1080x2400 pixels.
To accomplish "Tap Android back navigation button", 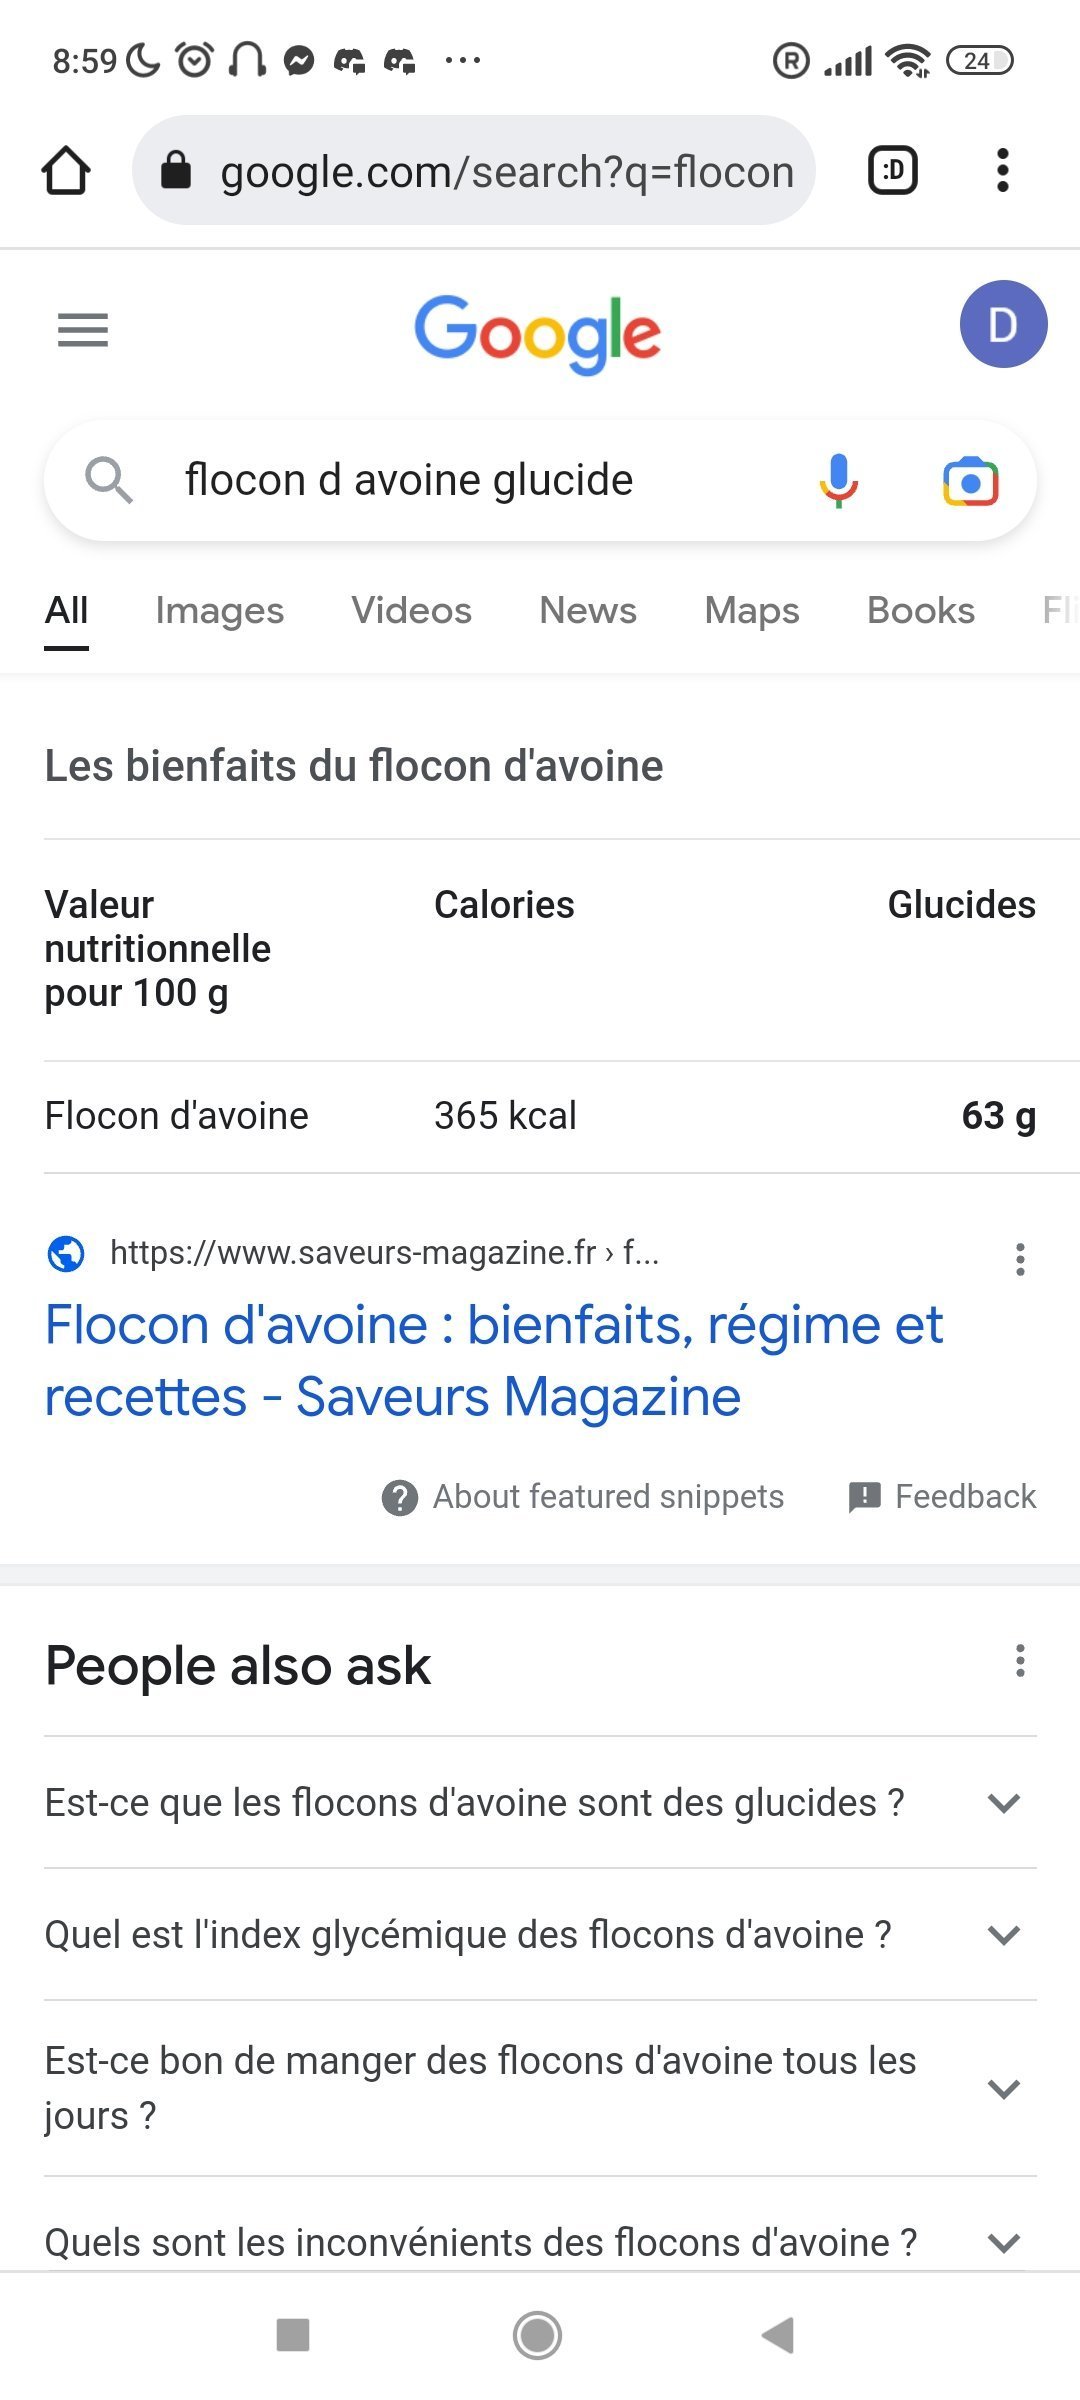I will [778, 2335].
